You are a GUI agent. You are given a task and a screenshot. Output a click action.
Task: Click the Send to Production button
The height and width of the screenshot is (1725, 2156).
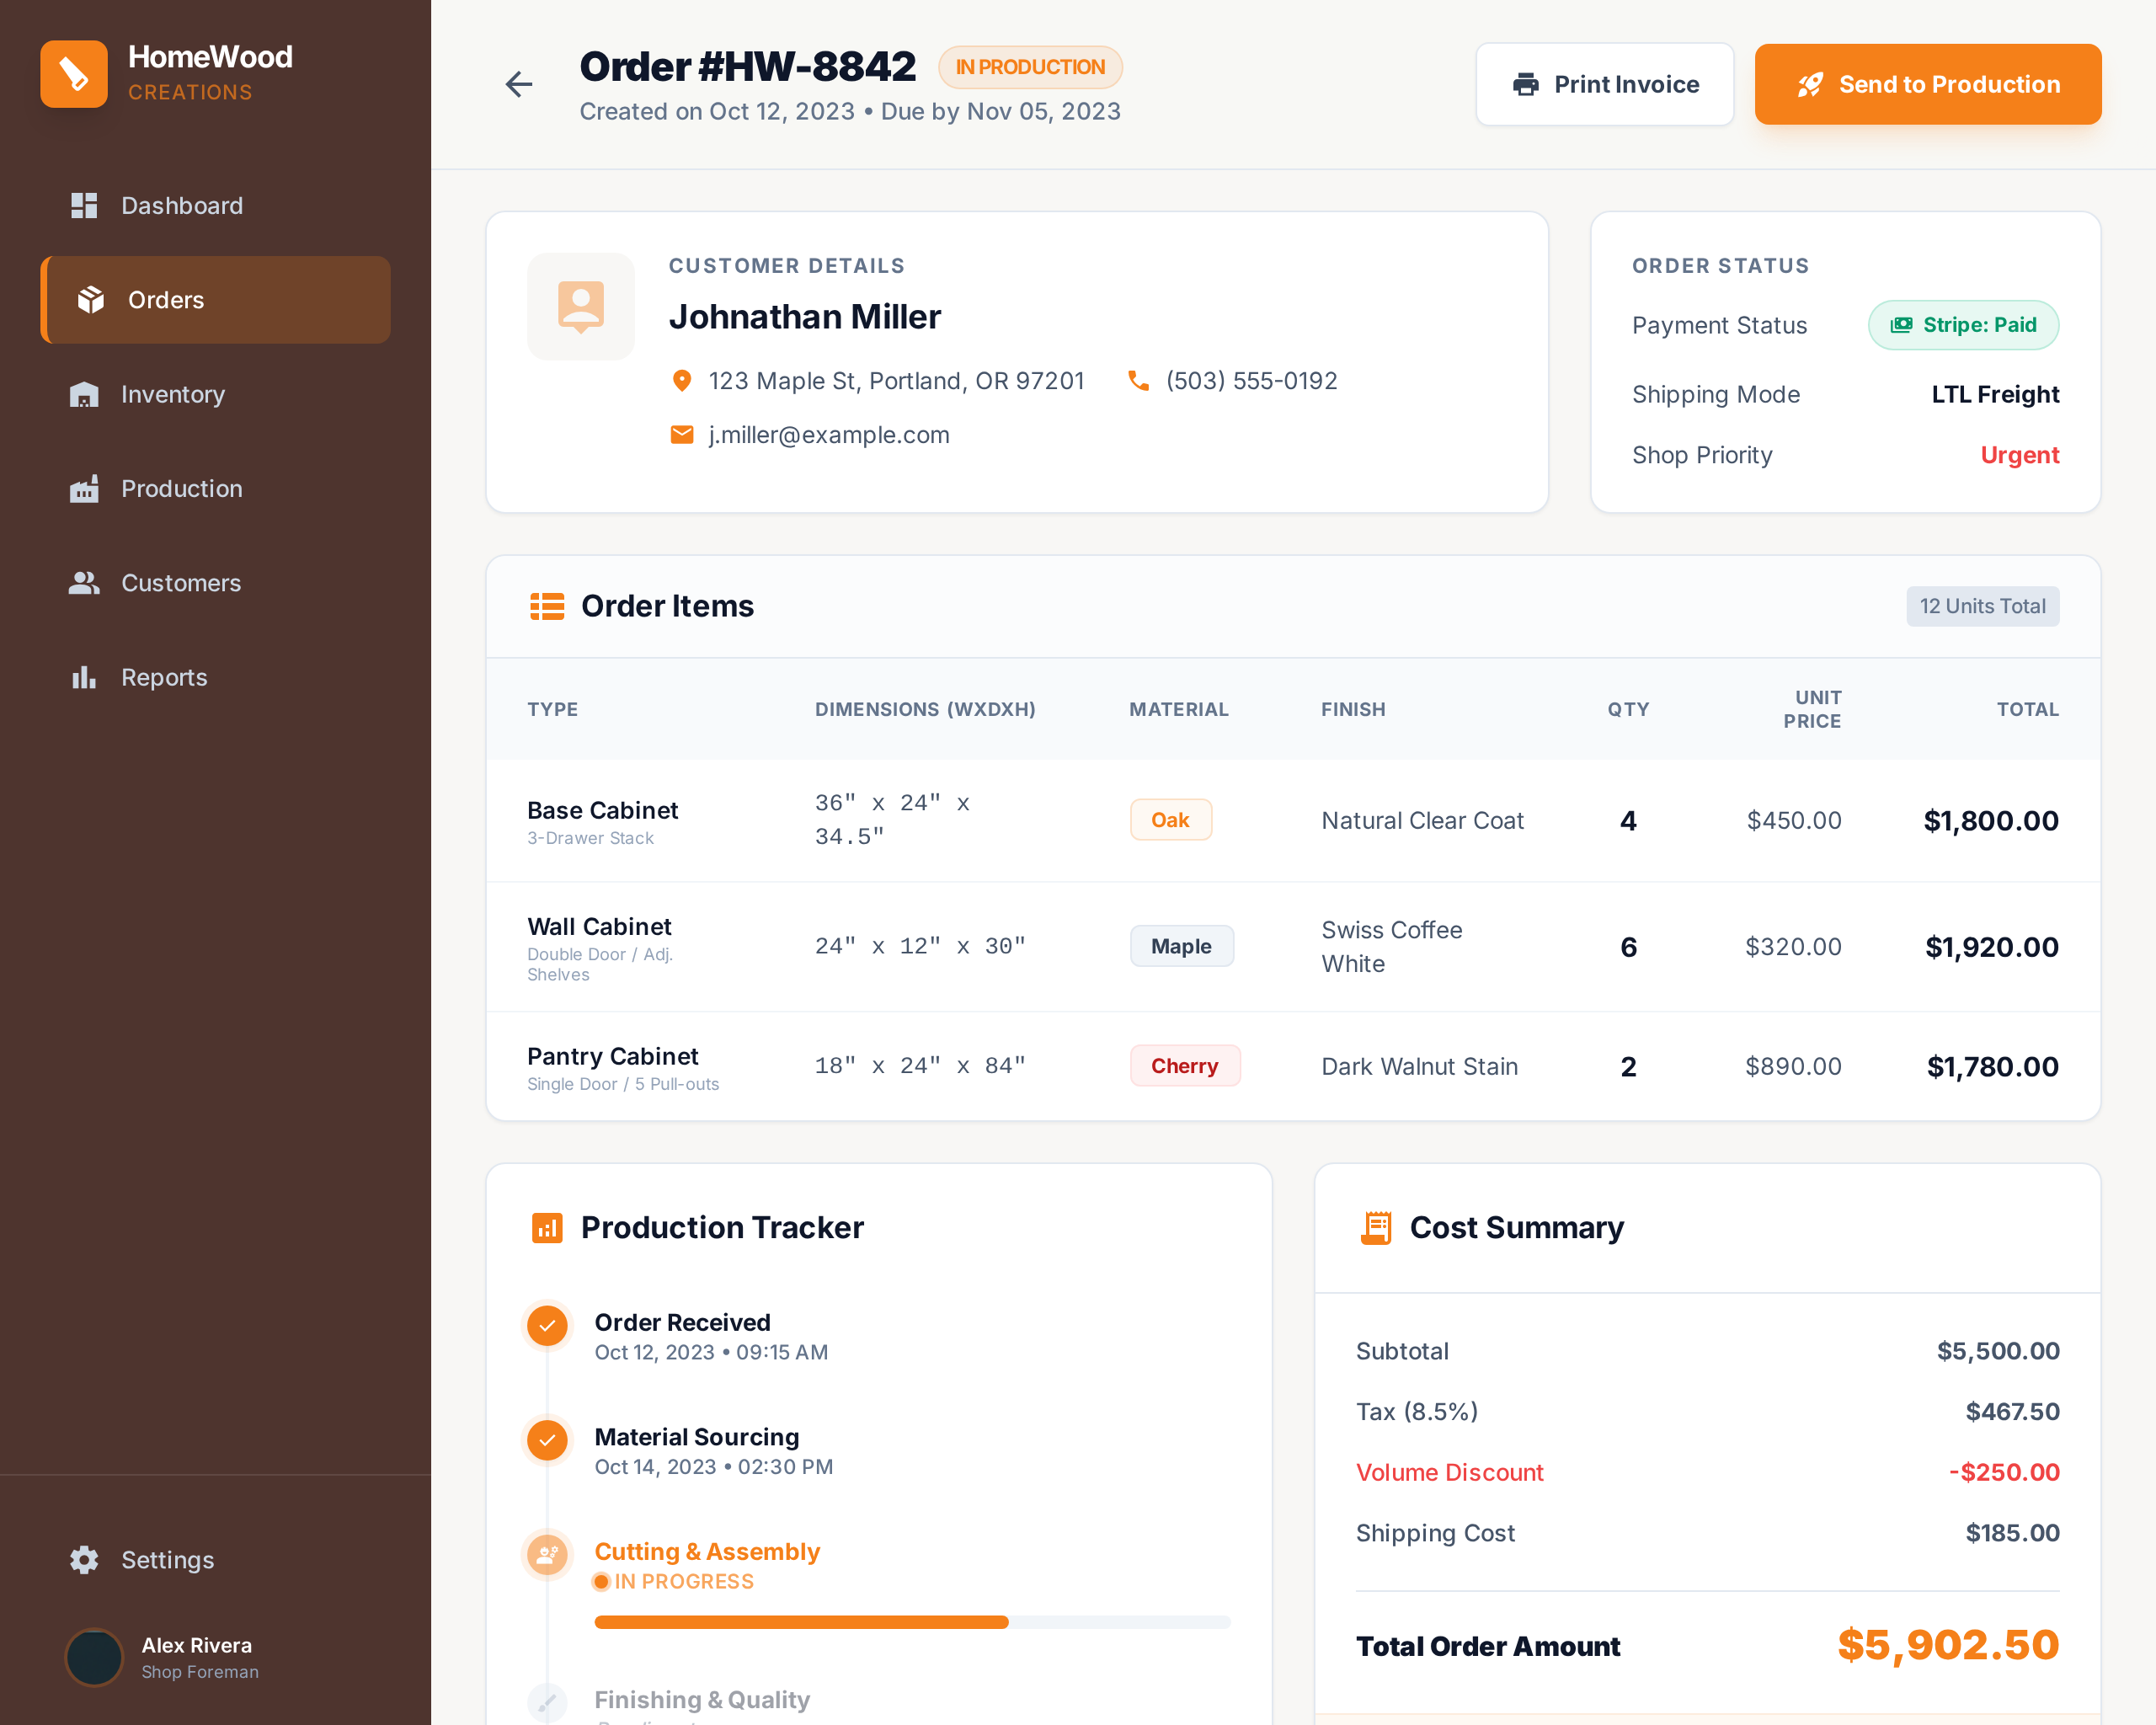tap(1927, 84)
